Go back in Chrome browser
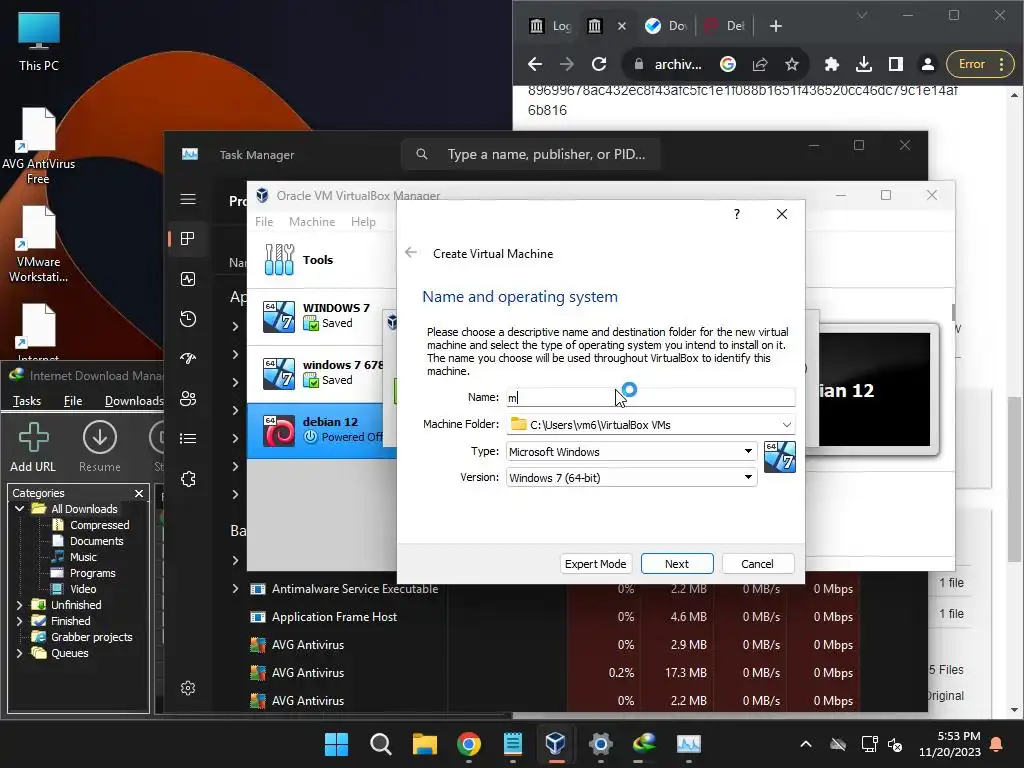This screenshot has height=768, width=1024. (x=535, y=64)
